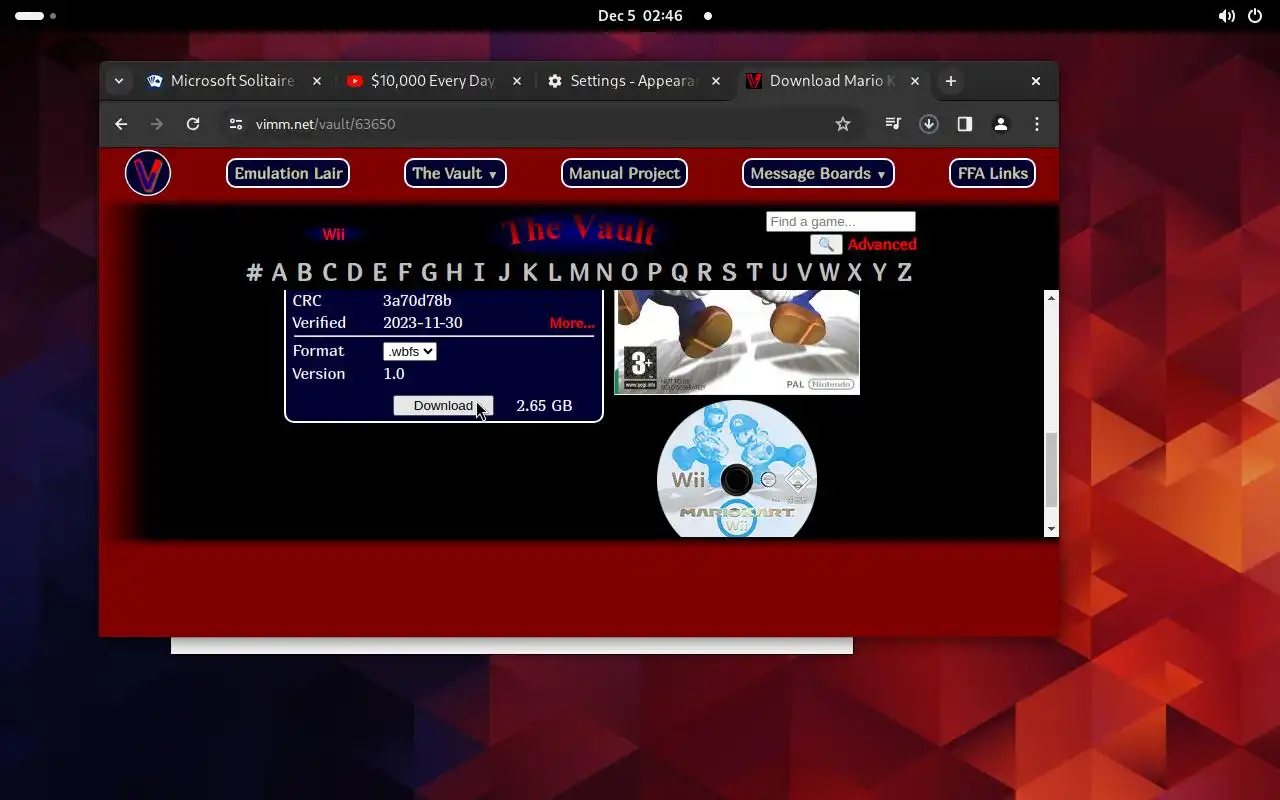Close the Microsoft Solitaire tab
The image size is (1280, 800).
318,81
